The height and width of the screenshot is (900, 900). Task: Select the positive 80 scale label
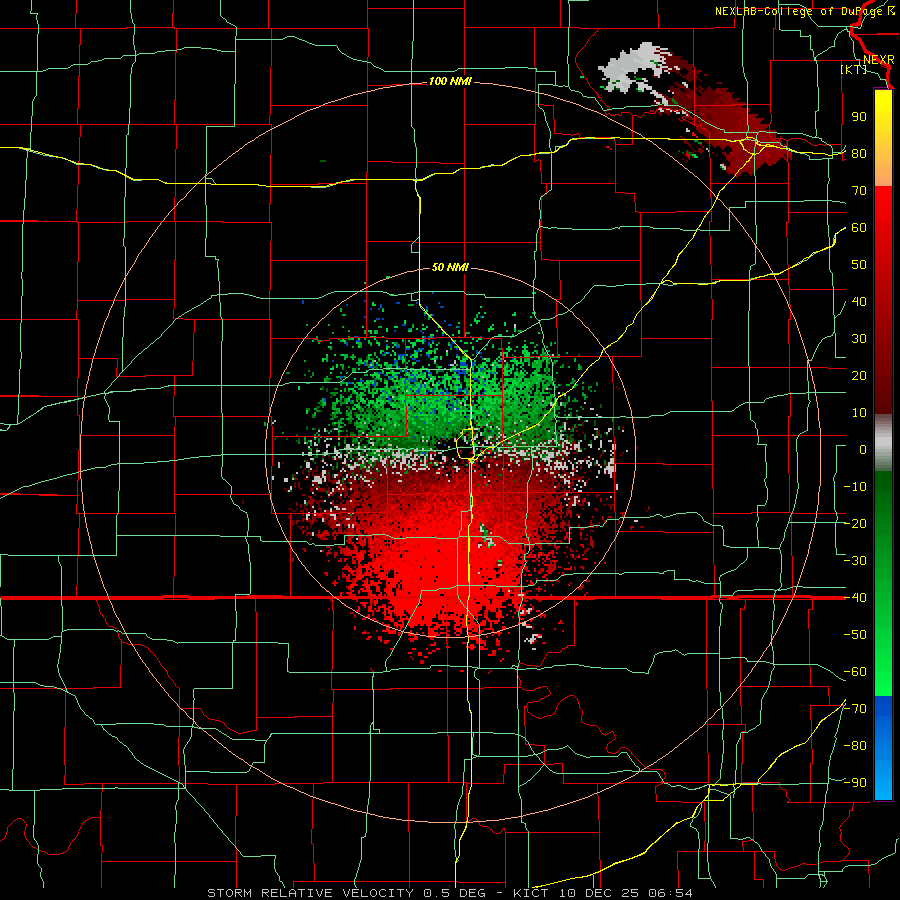coord(859,153)
